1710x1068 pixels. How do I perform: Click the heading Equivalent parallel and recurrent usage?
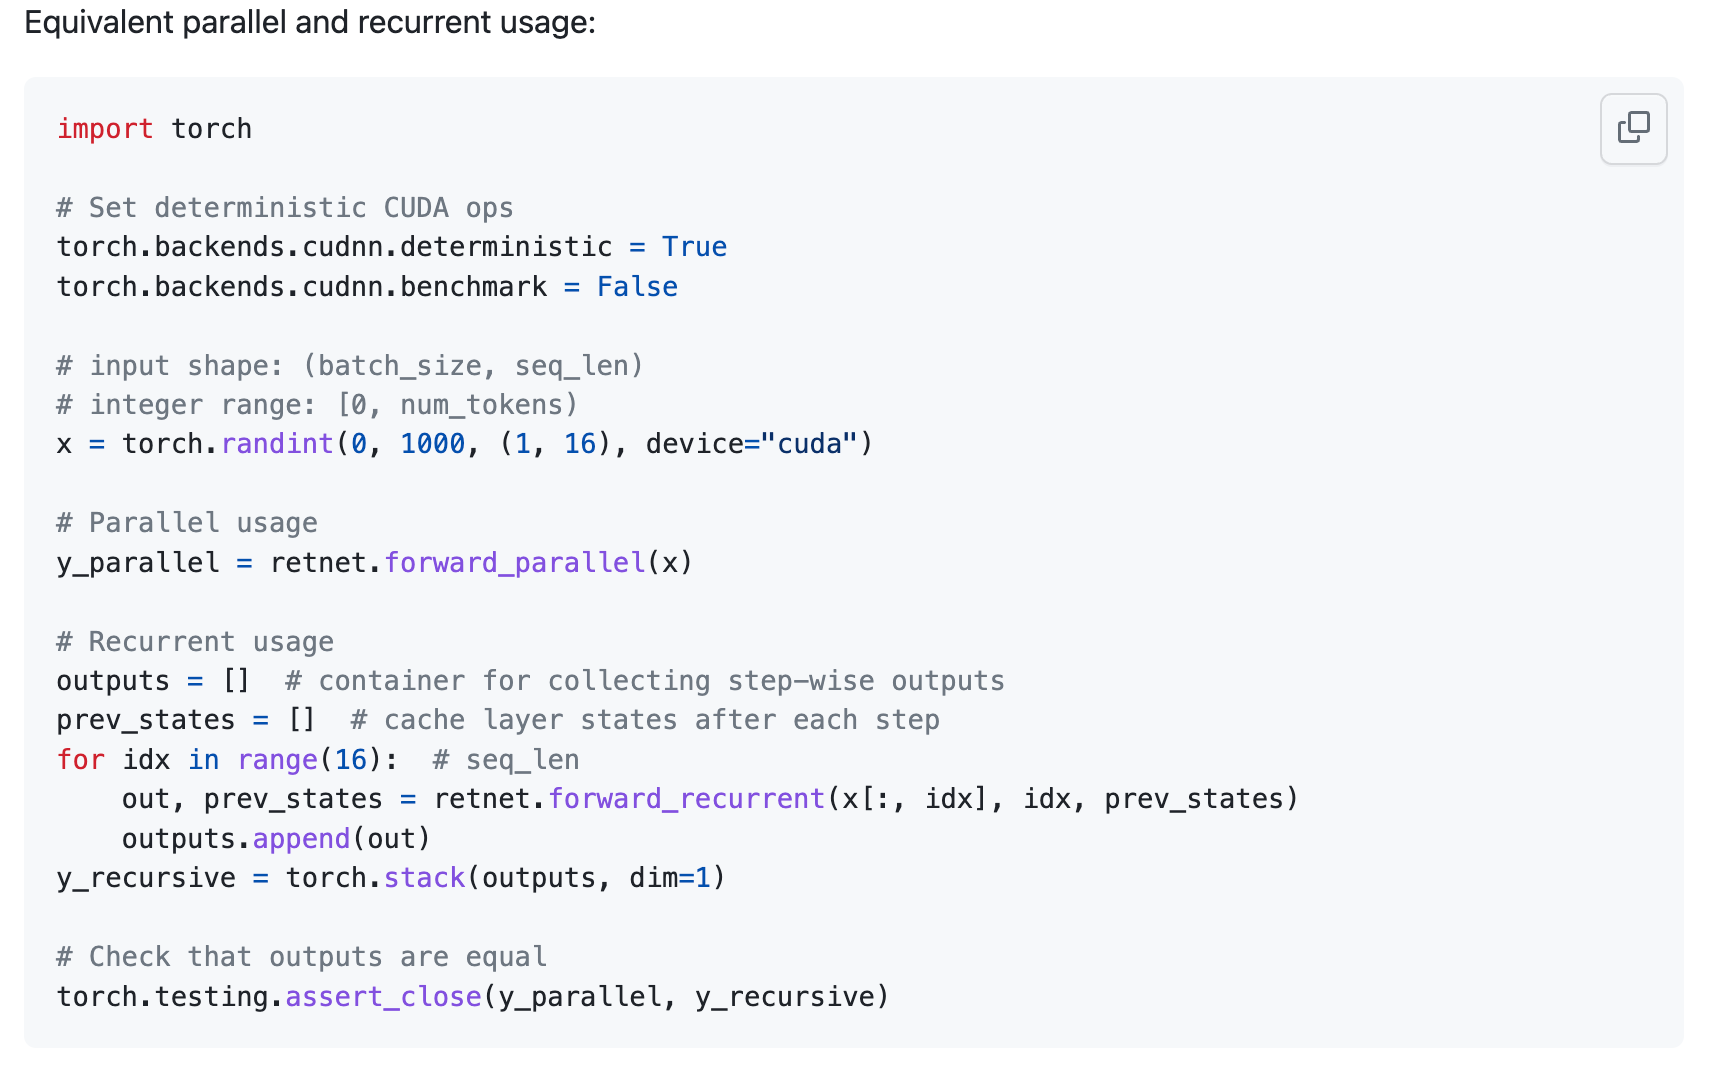coord(311,22)
